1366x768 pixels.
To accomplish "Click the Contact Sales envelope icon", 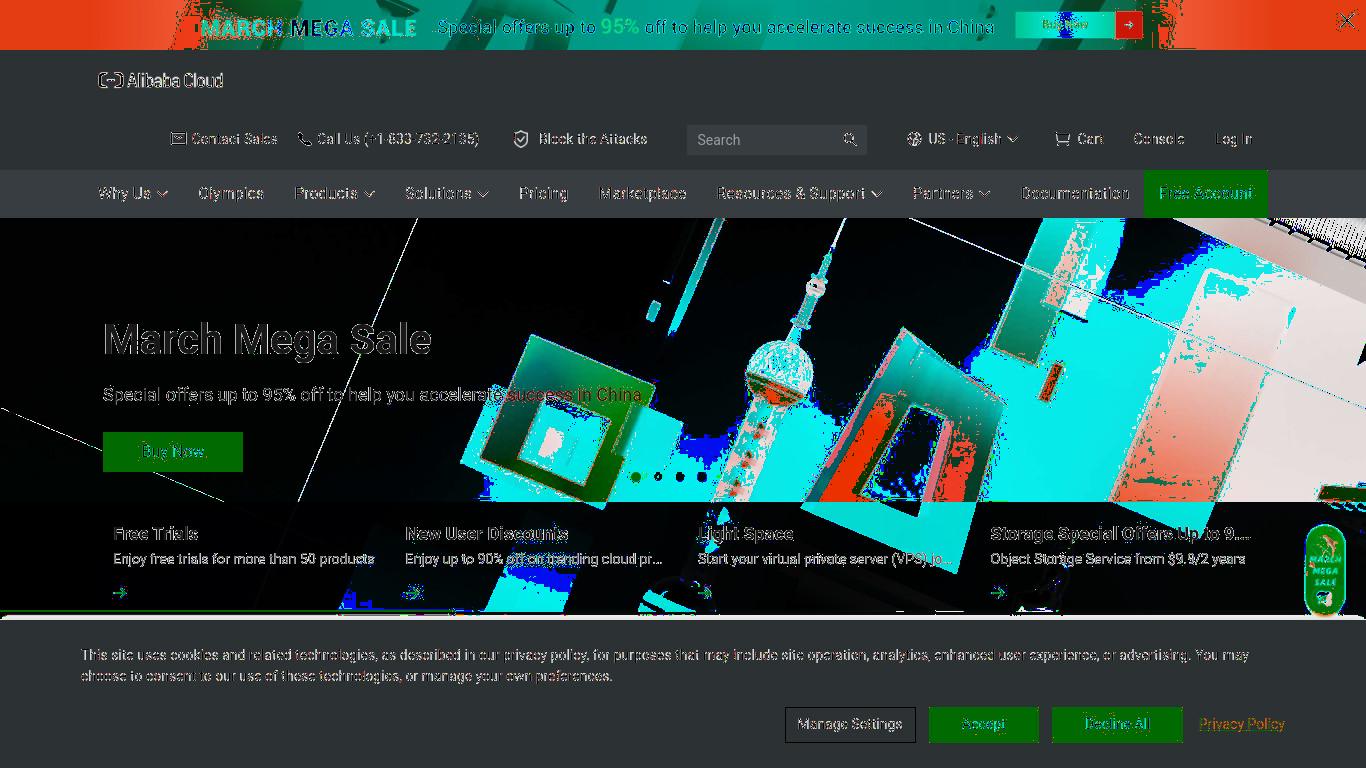I will coord(178,139).
